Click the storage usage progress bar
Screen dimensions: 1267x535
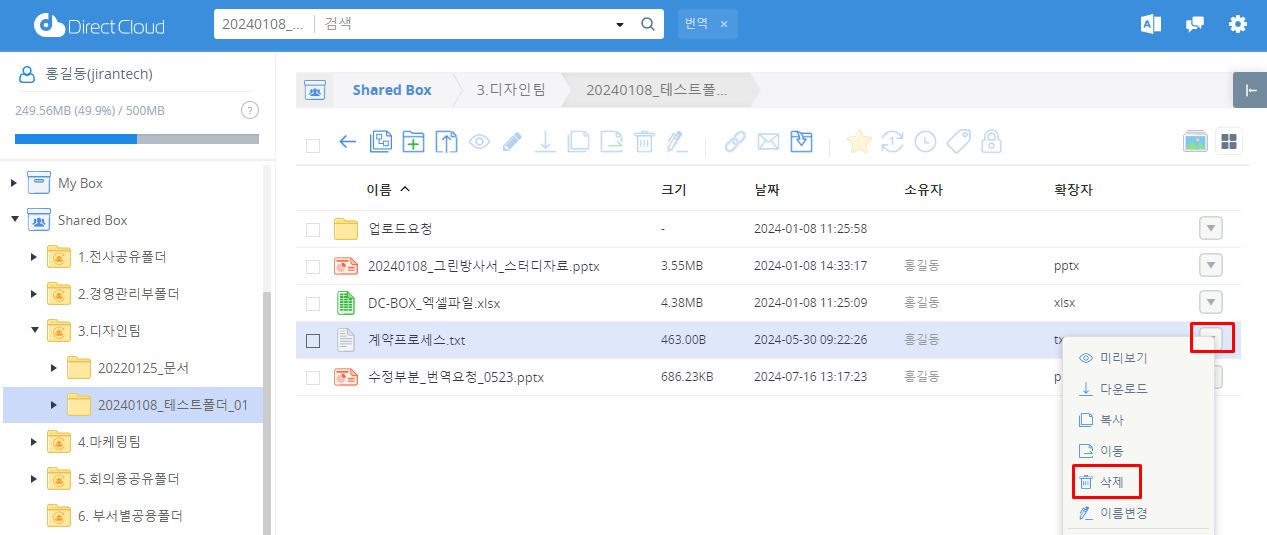[137, 139]
